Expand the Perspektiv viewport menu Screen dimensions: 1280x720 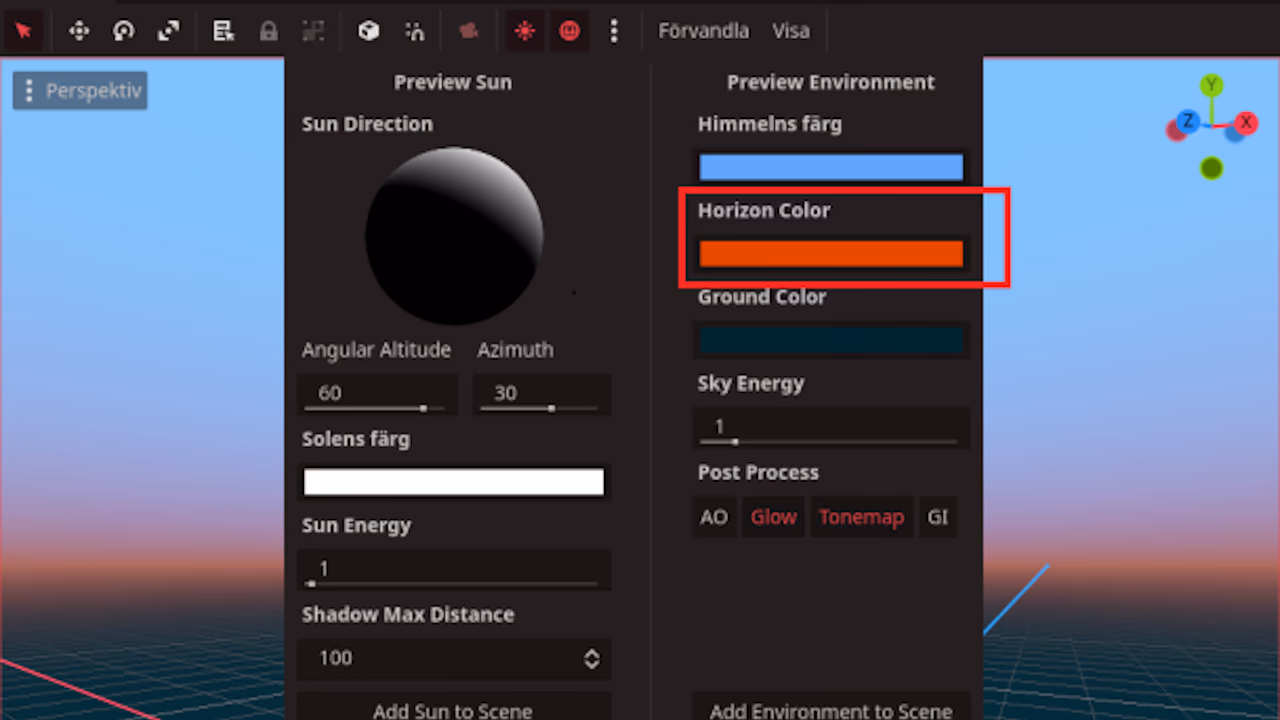click(x=80, y=91)
